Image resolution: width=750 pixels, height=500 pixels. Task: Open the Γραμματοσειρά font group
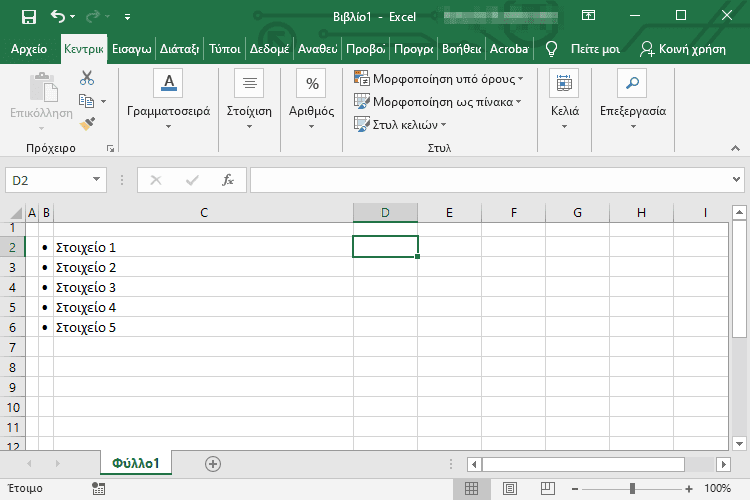point(168,100)
